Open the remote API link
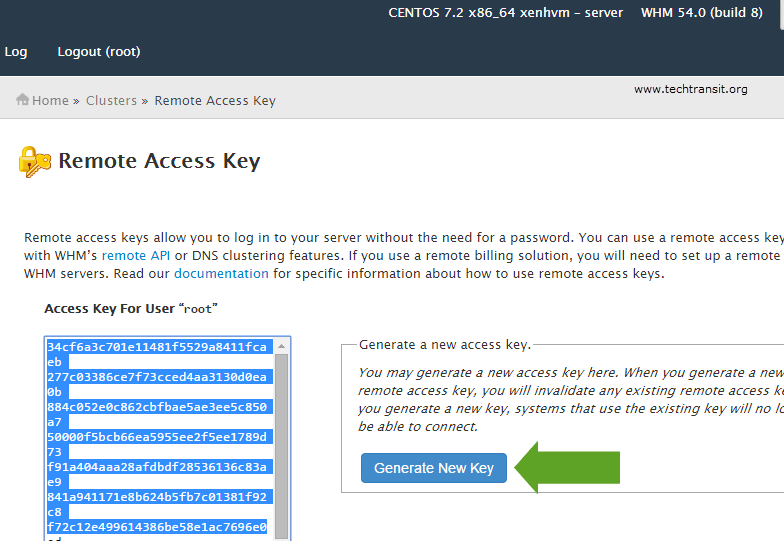This screenshot has width=784, height=541. tap(136, 256)
